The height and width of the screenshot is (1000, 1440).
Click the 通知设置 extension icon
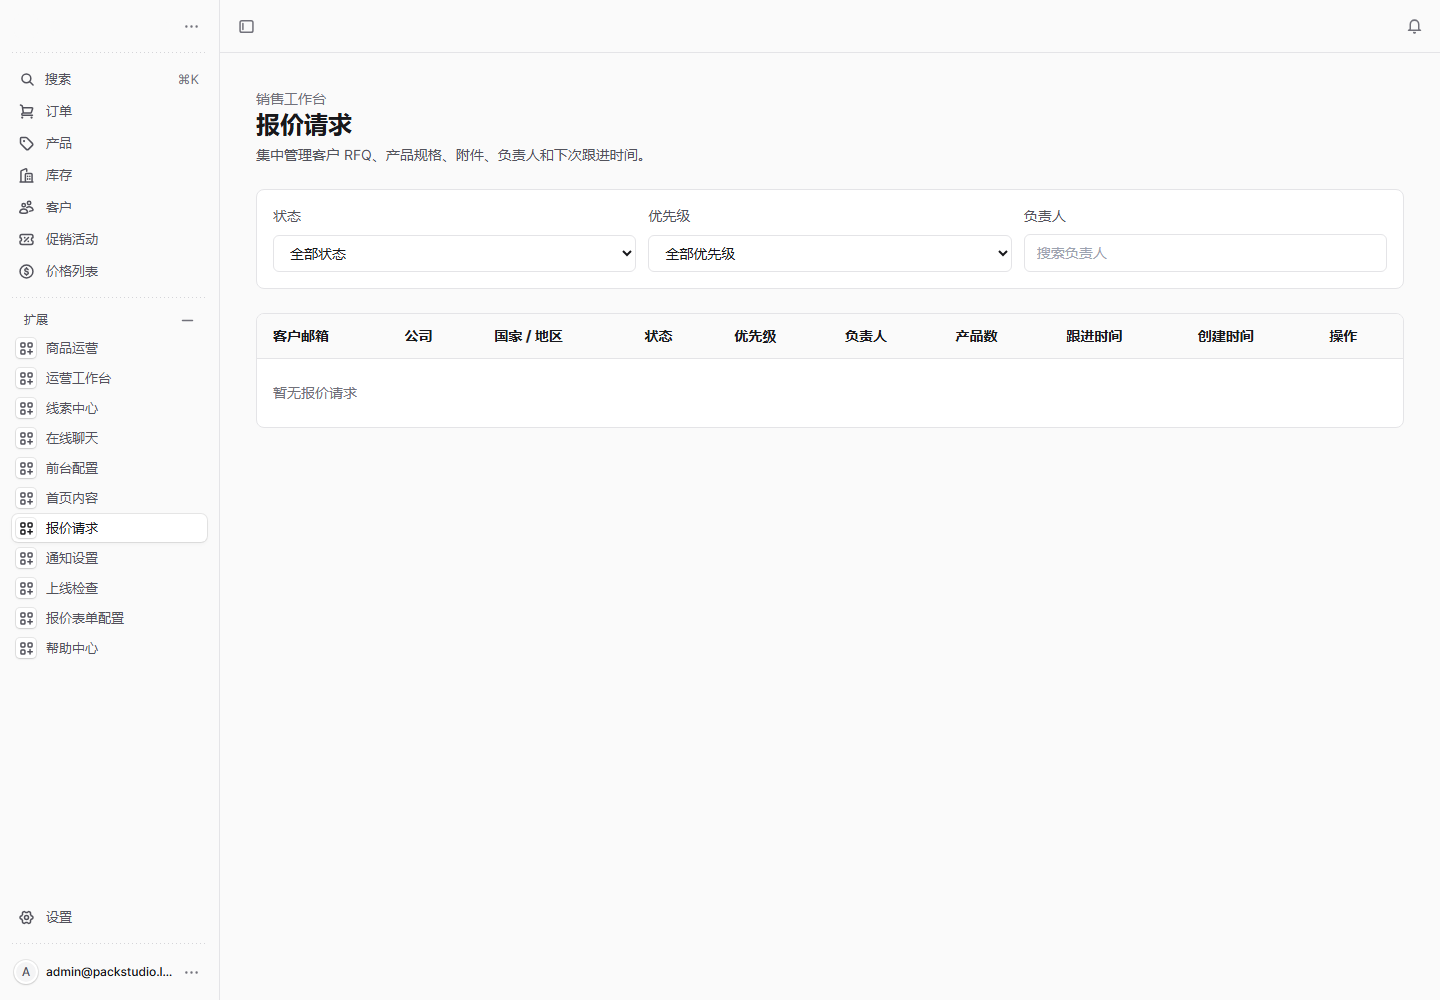coord(27,558)
